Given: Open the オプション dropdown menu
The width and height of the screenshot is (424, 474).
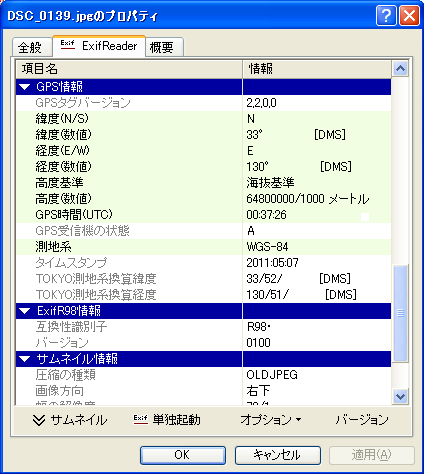Looking at the screenshot, I should [271, 420].
